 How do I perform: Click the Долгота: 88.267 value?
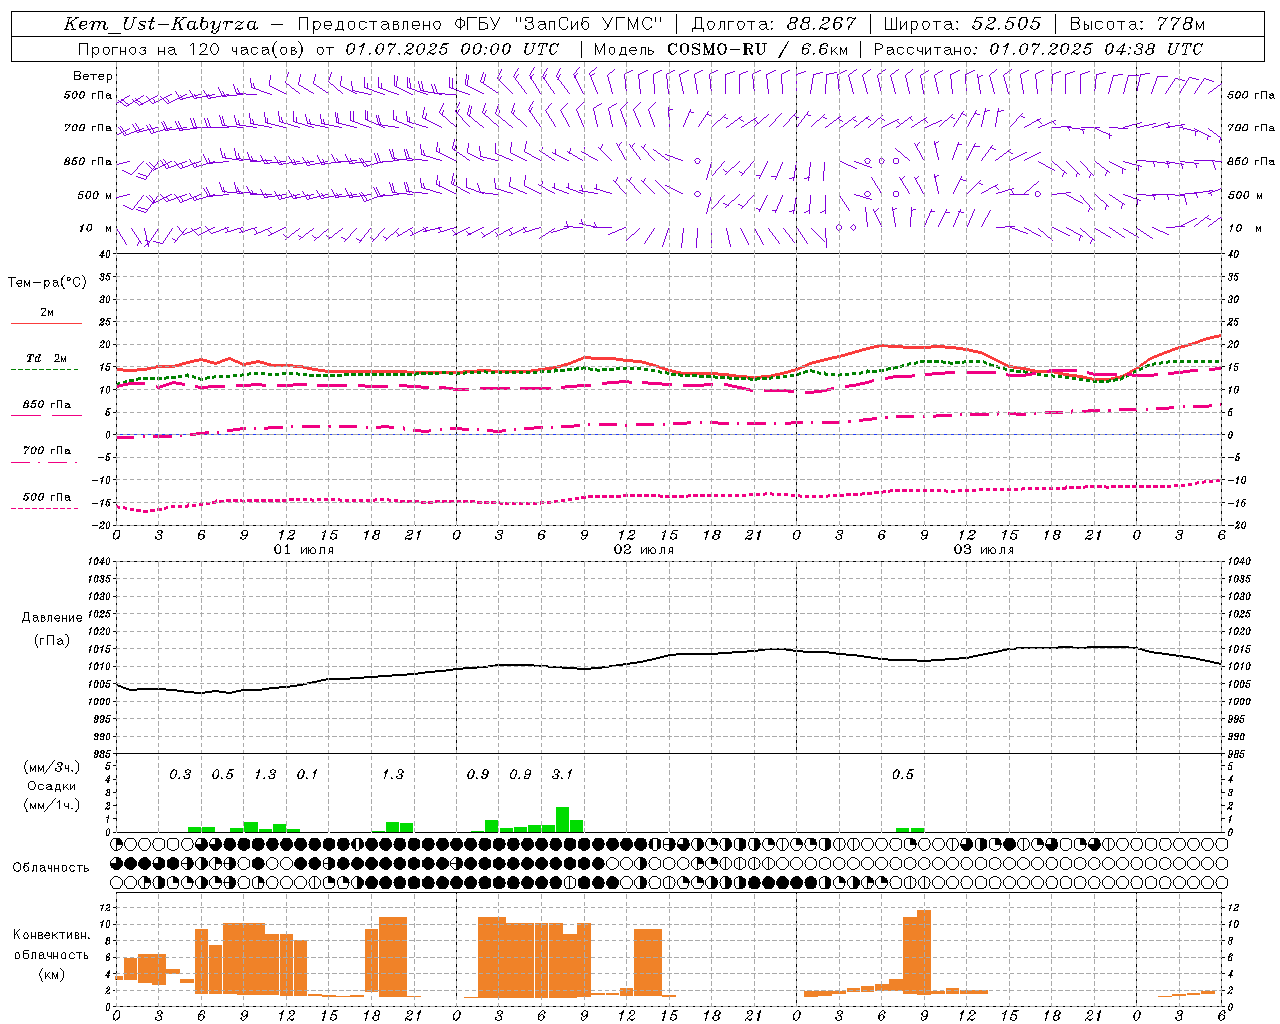[774, 24]
